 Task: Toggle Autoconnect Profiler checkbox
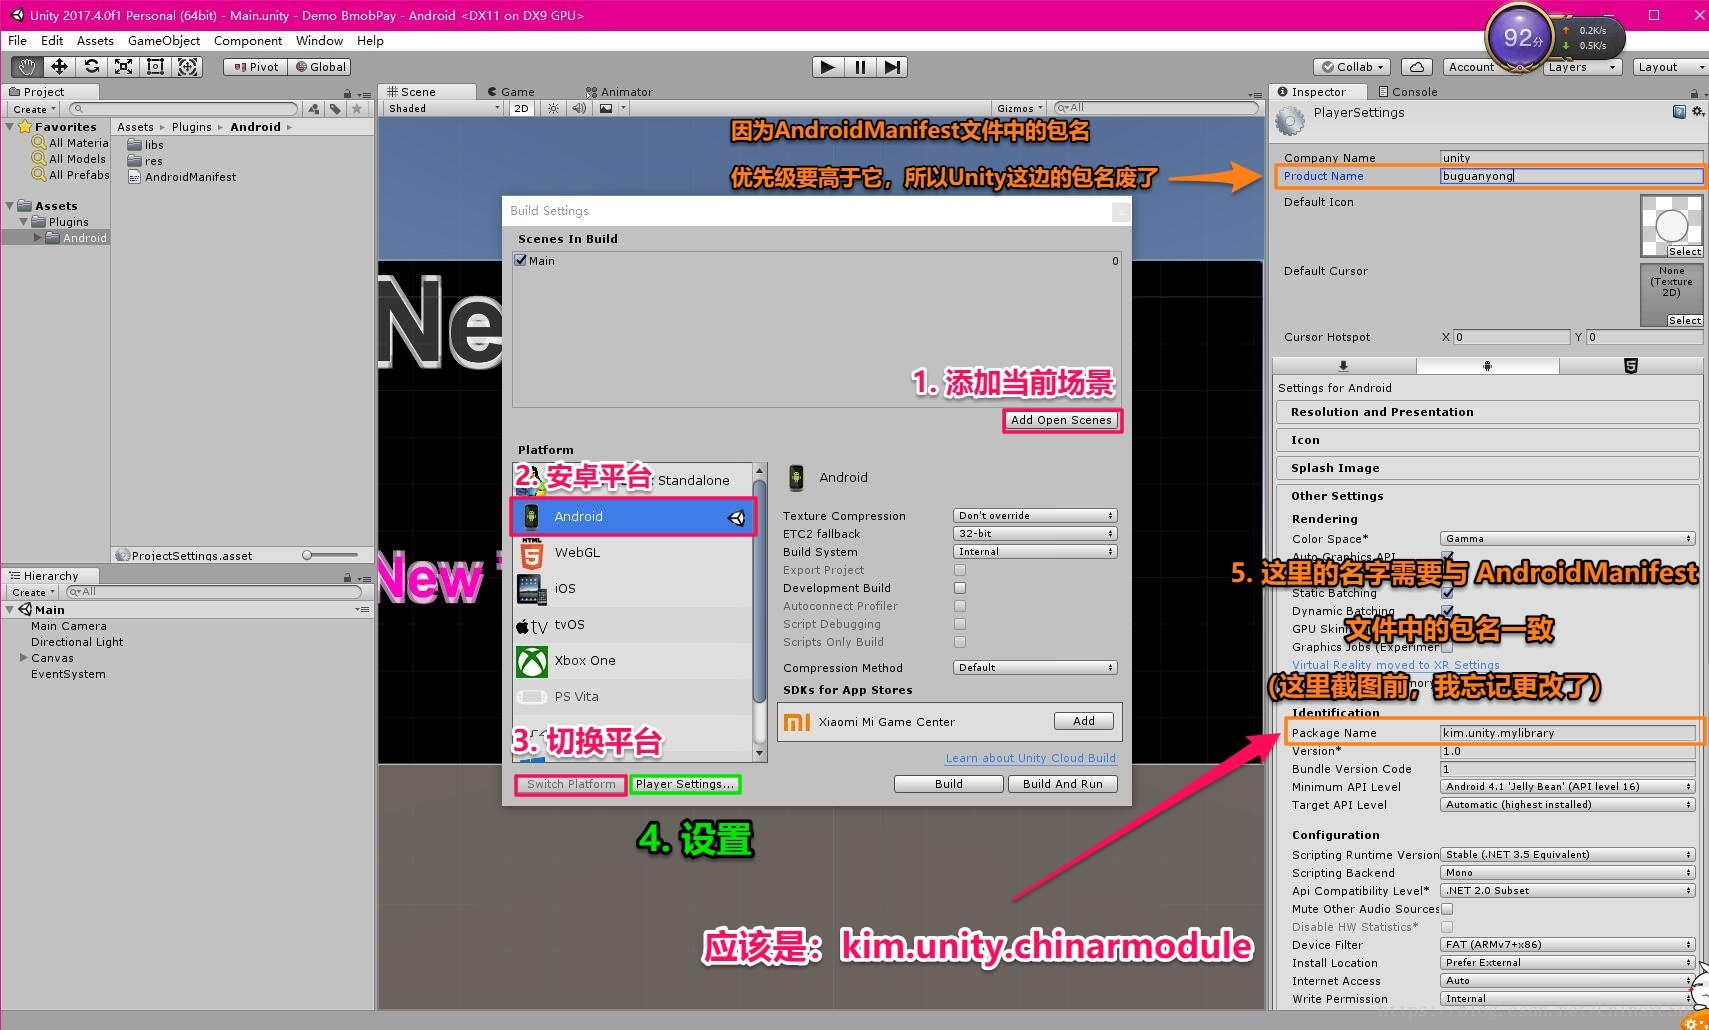pos(960,606)
